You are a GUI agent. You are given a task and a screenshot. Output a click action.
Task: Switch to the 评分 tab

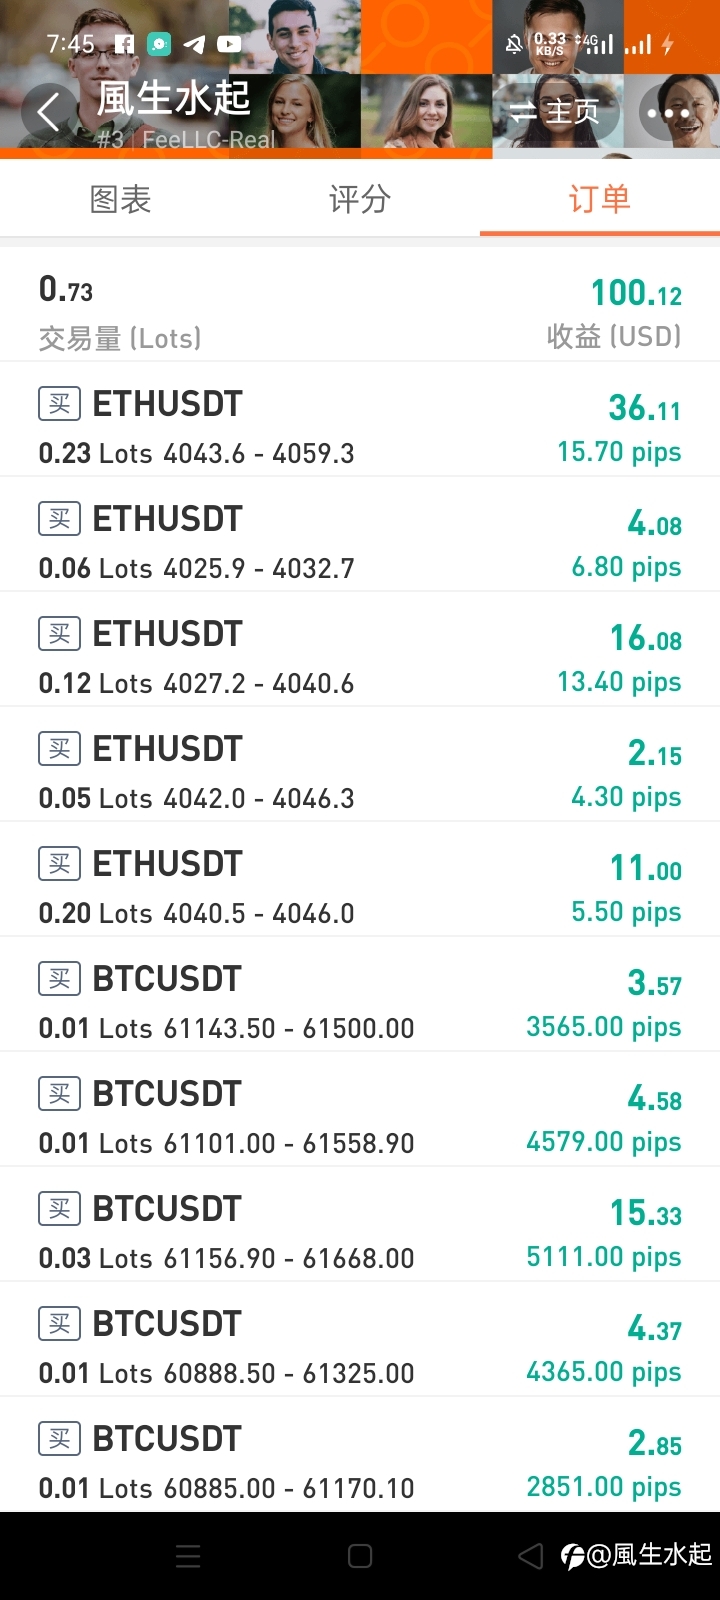pyautogui.click(x=360, y=199)
